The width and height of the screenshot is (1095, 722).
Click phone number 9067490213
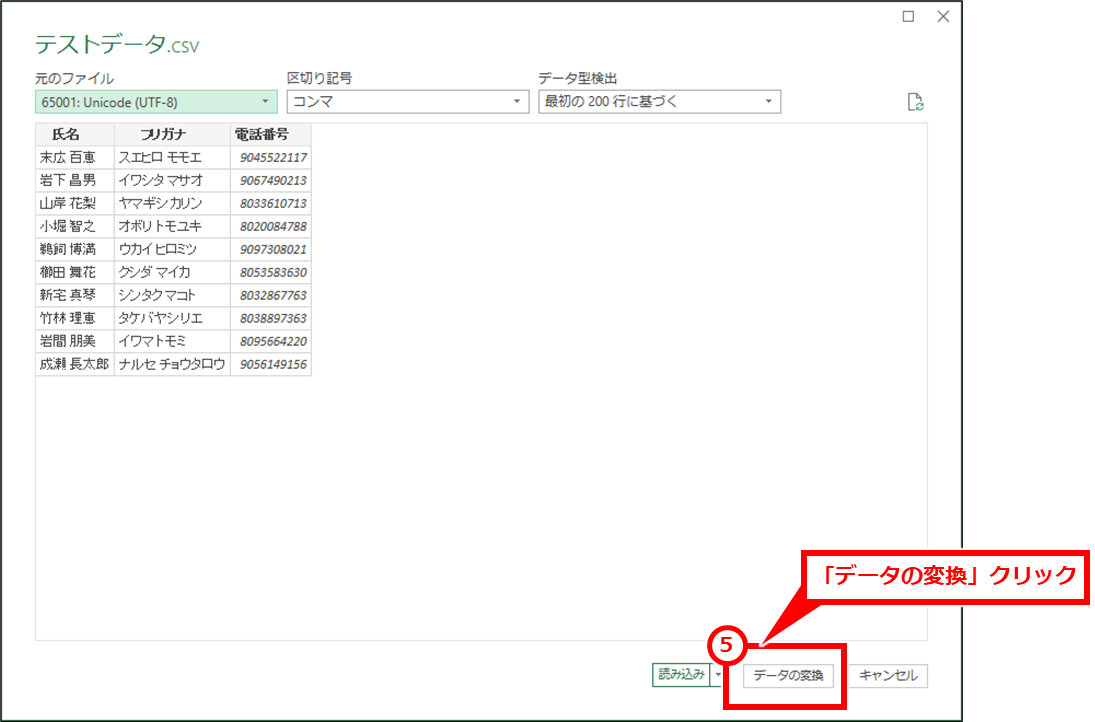pos(271,181)
